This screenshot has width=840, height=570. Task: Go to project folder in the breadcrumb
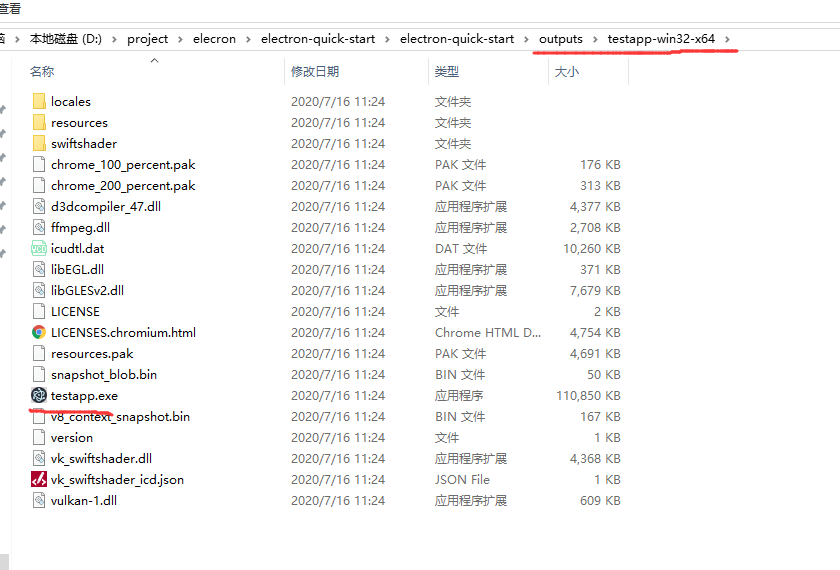(147, 39)
